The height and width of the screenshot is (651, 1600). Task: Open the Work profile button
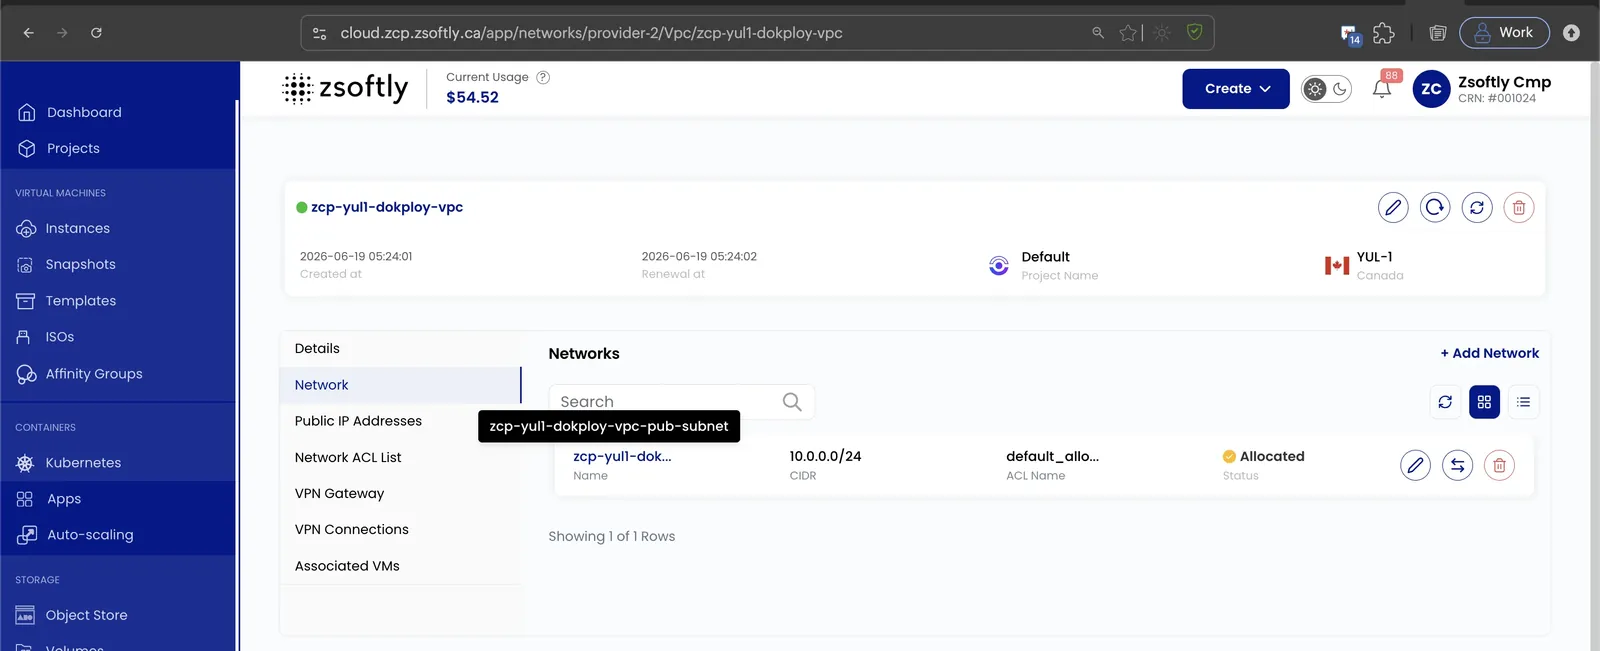(x=1504, y=33)
